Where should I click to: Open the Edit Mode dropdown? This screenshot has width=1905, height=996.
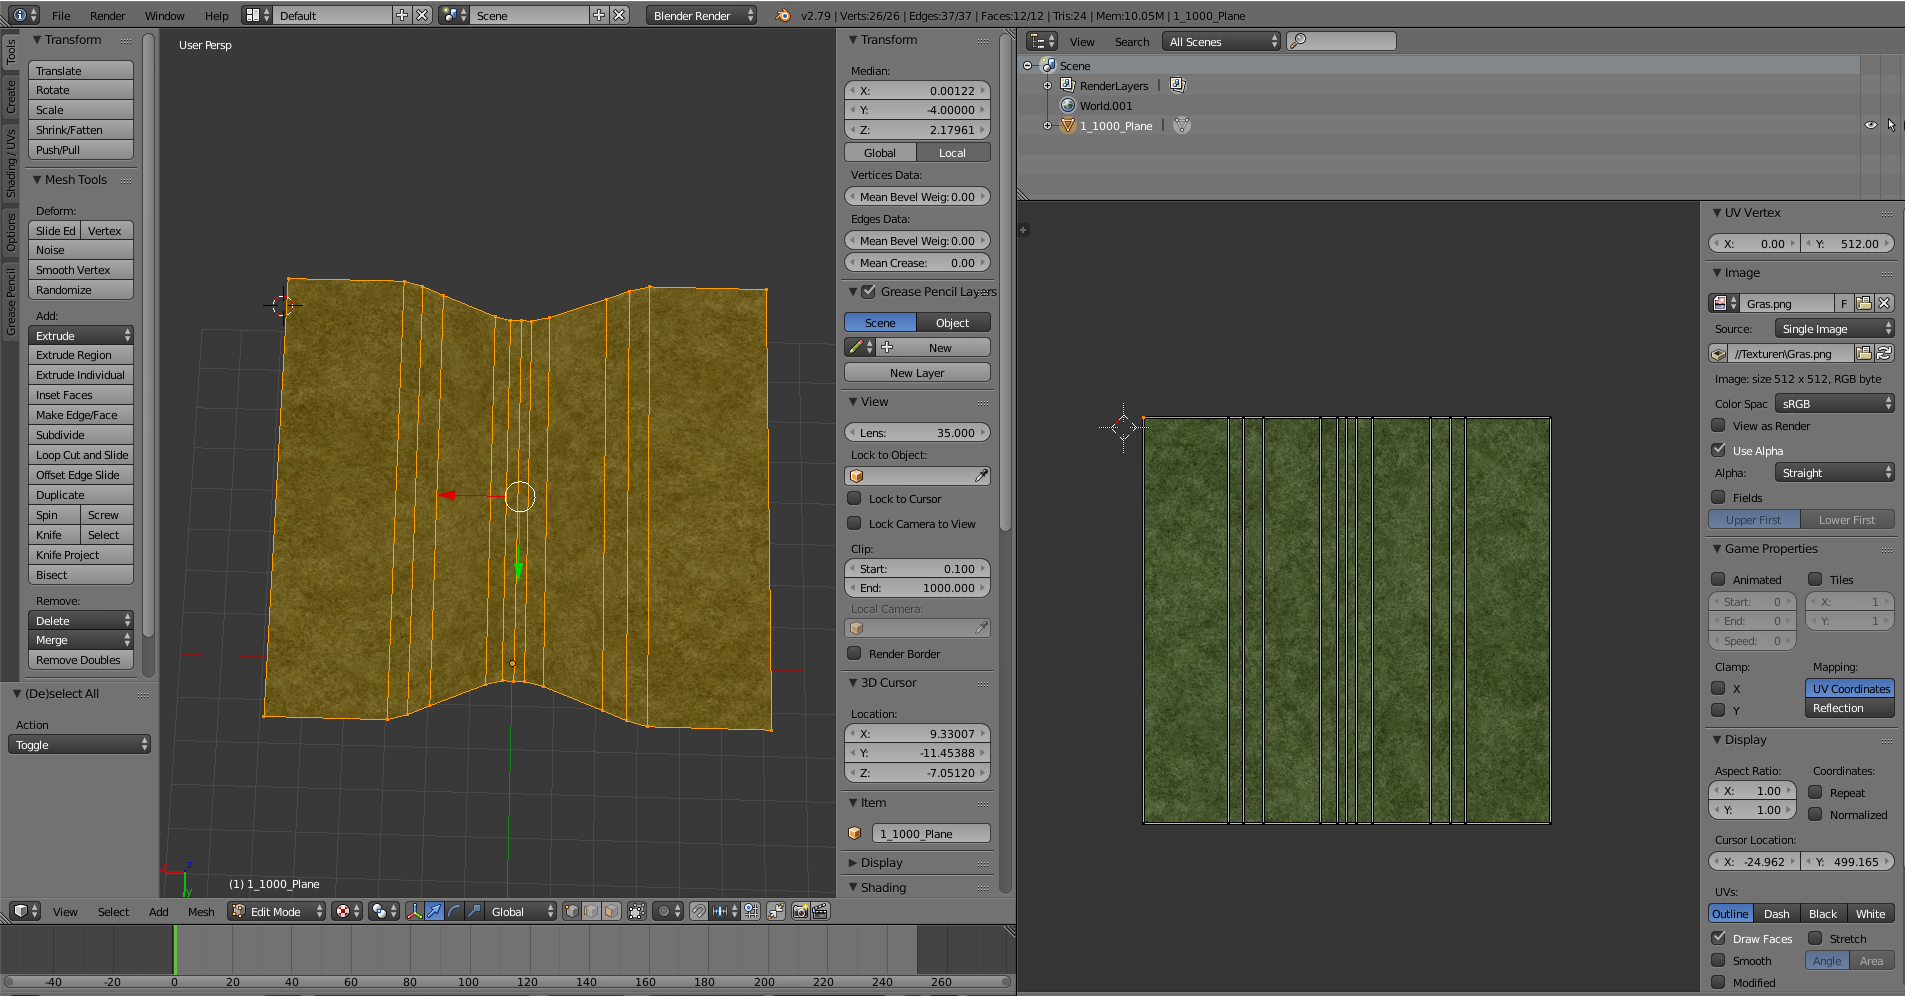278,911
